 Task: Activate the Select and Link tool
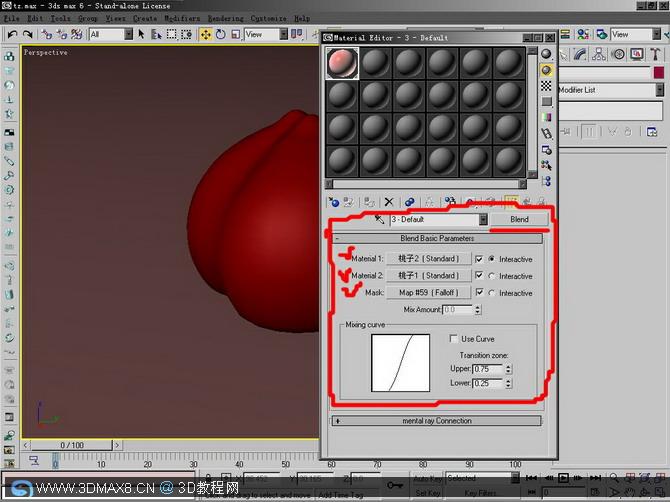point(47,34)
